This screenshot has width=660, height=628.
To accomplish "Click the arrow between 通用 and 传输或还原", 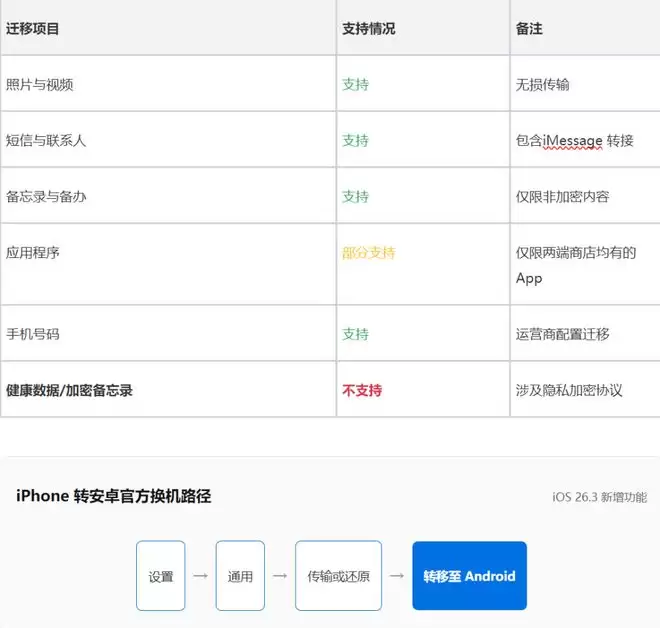I will (280, 576).
